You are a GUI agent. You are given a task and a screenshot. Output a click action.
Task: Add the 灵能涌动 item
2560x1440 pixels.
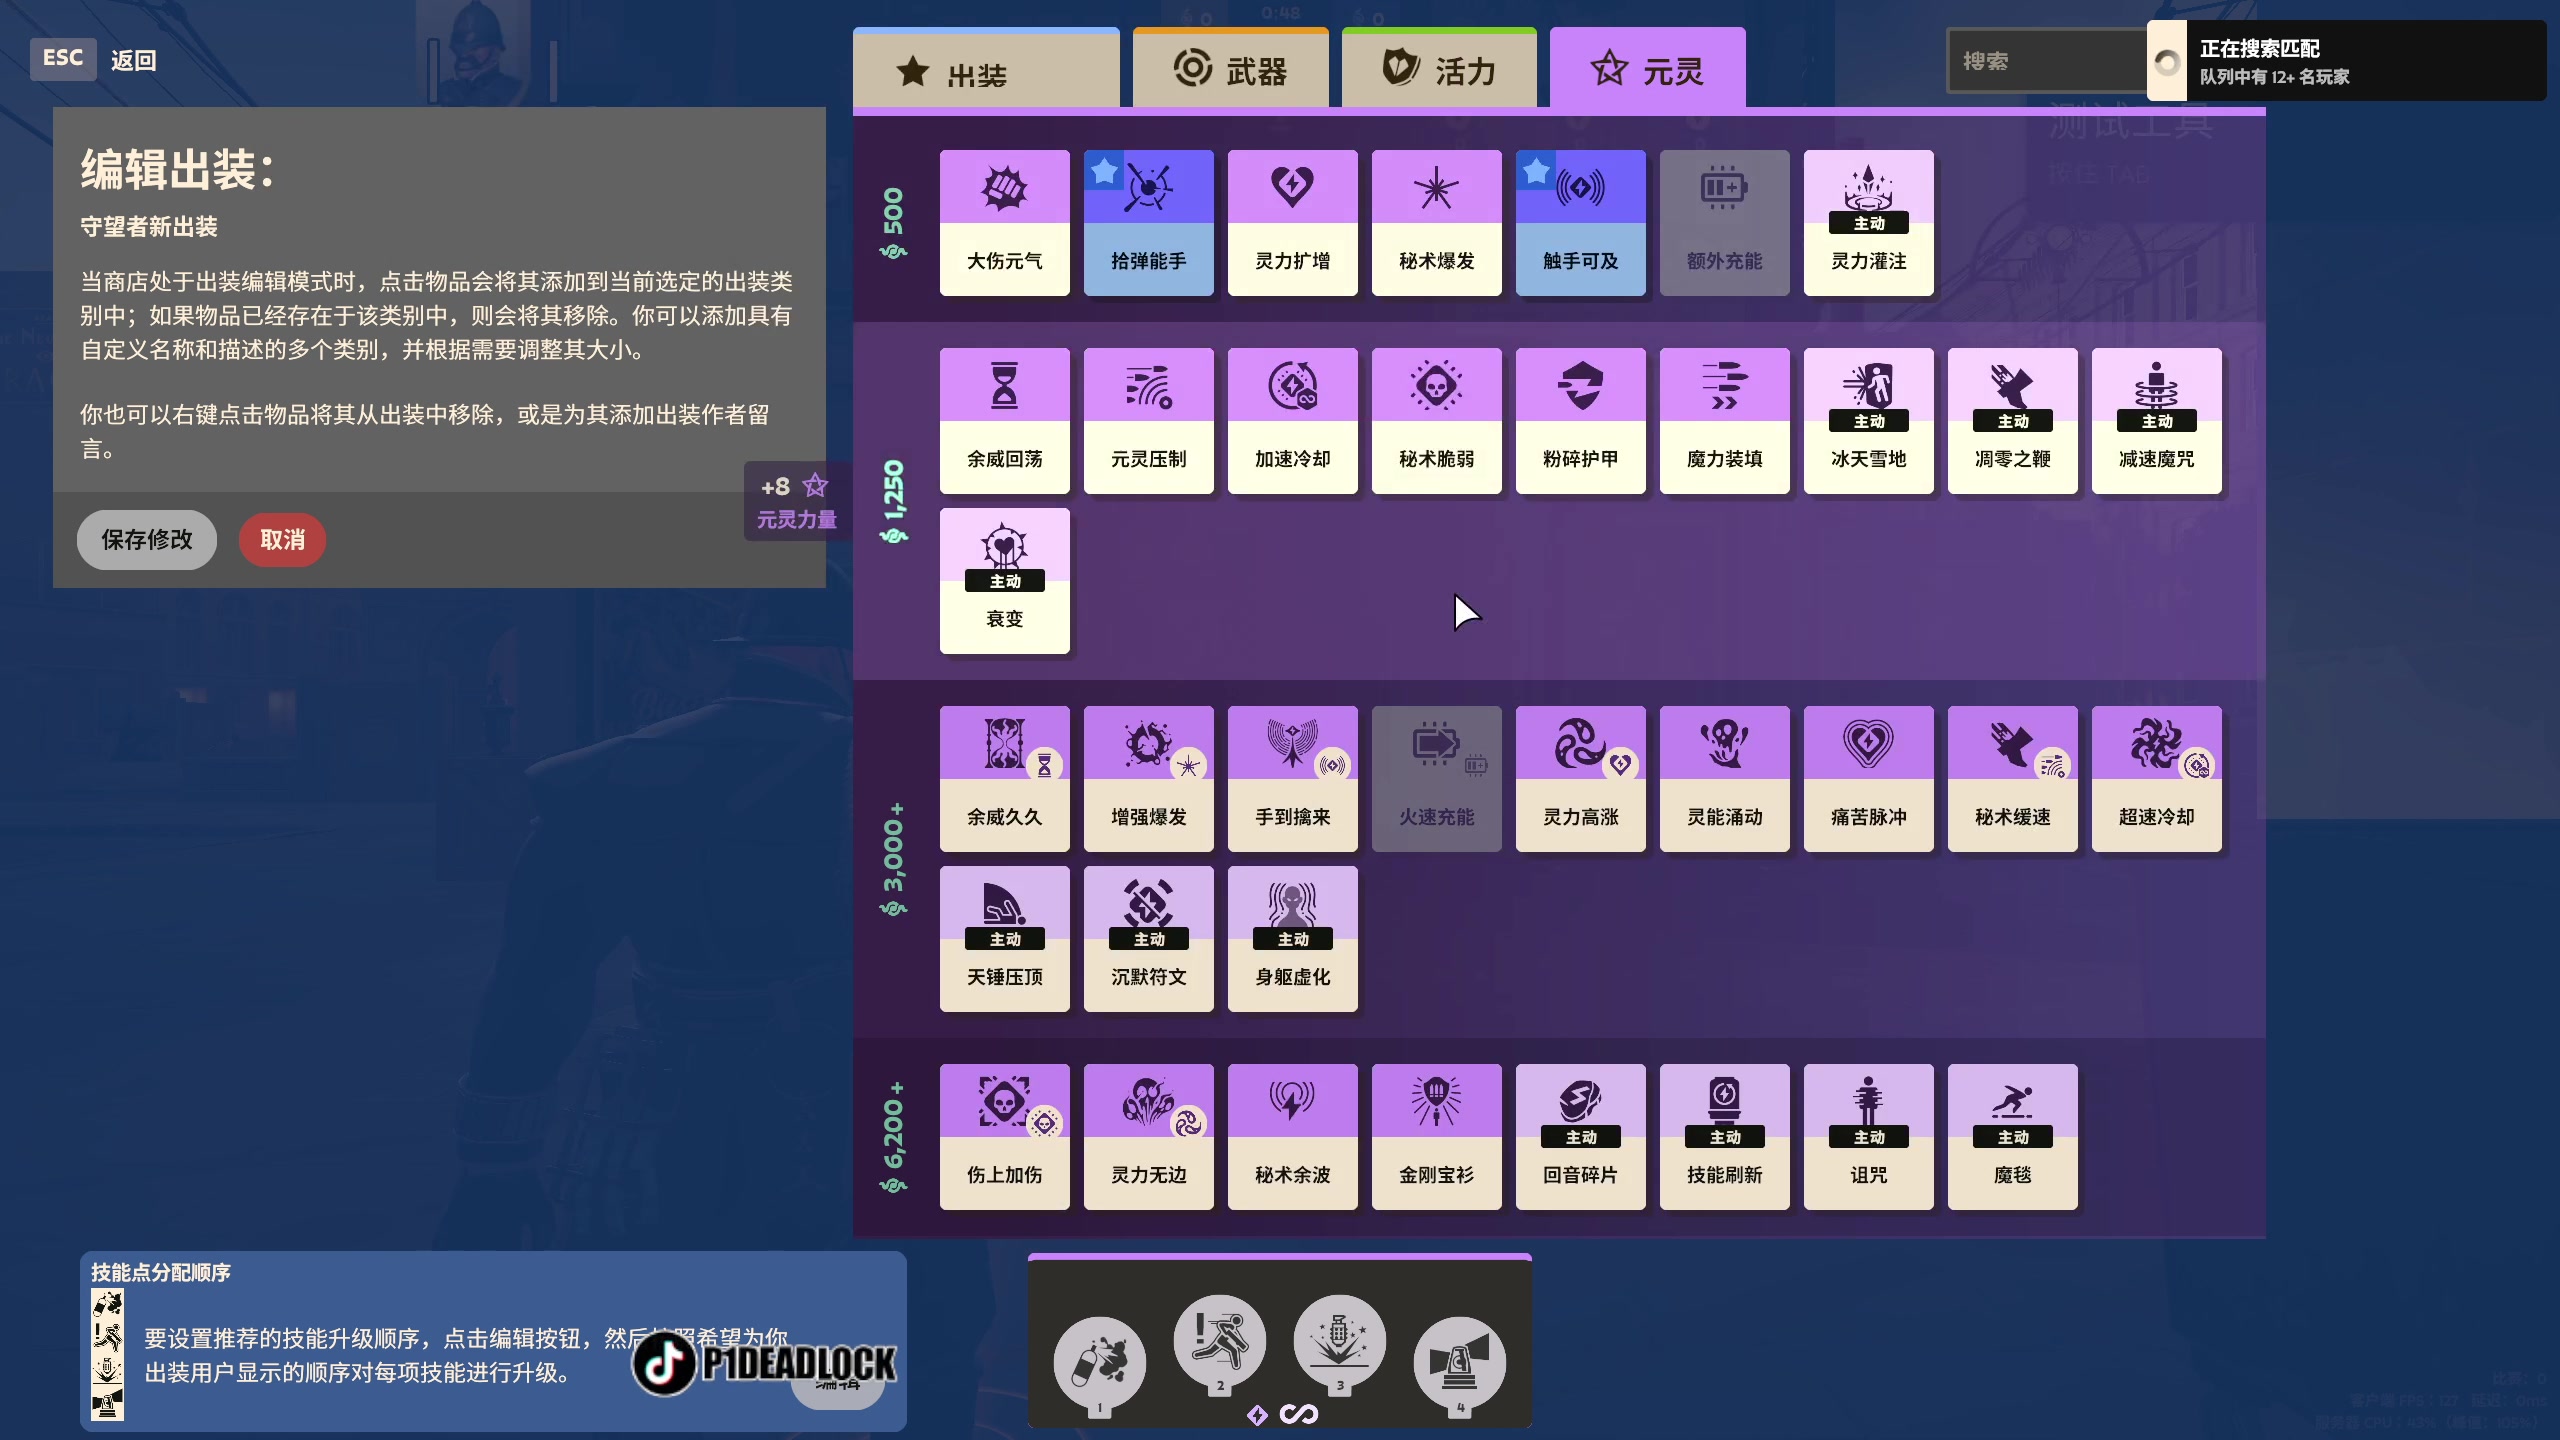1724,778
